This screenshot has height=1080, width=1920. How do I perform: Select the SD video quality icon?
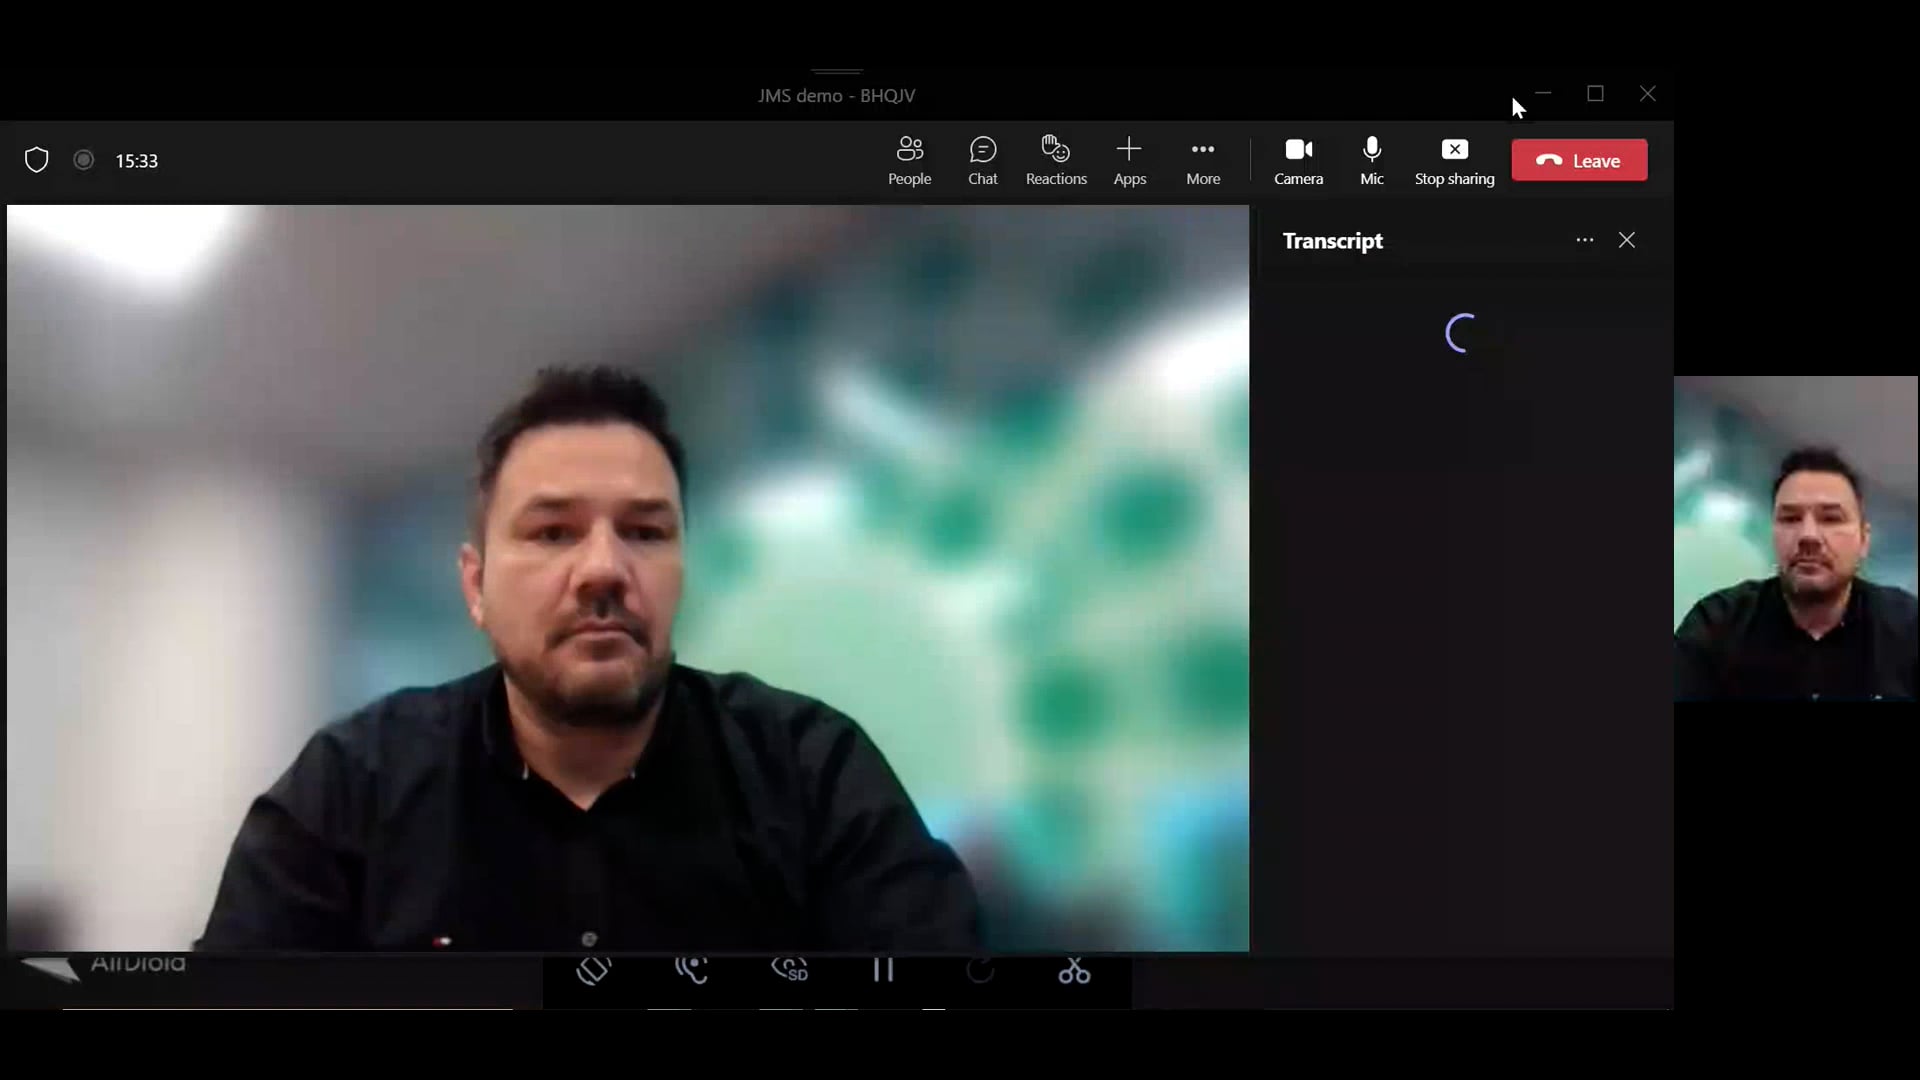coord(790,971)
